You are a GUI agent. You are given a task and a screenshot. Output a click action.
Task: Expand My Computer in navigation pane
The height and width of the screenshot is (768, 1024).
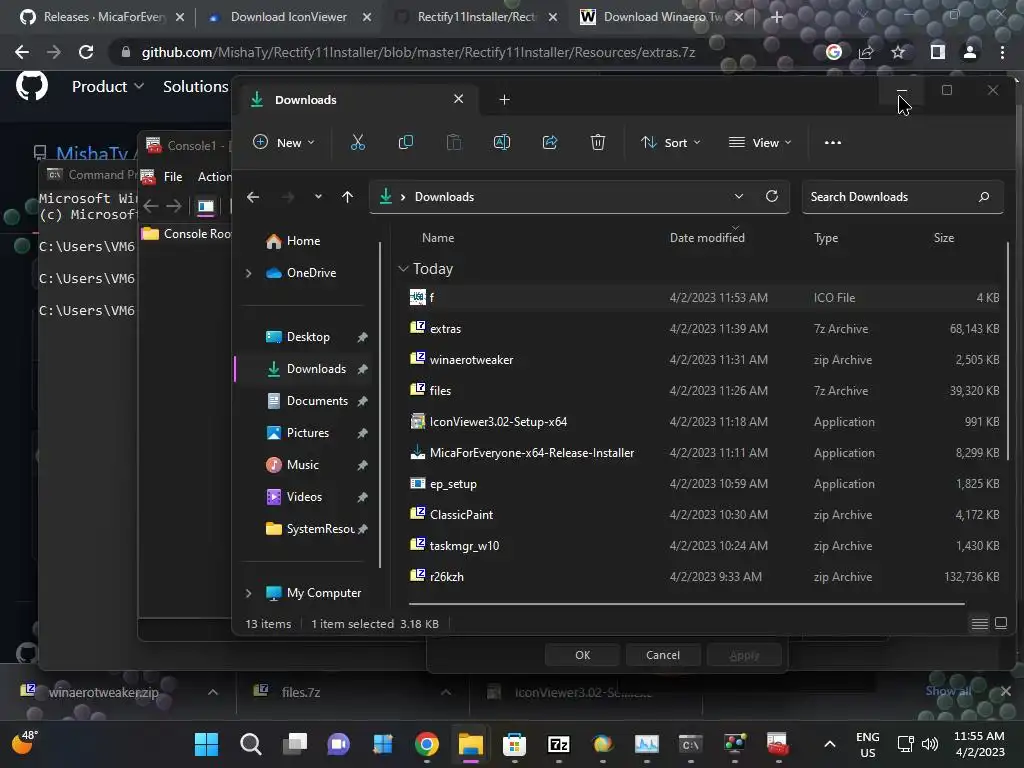coord(248,593)
